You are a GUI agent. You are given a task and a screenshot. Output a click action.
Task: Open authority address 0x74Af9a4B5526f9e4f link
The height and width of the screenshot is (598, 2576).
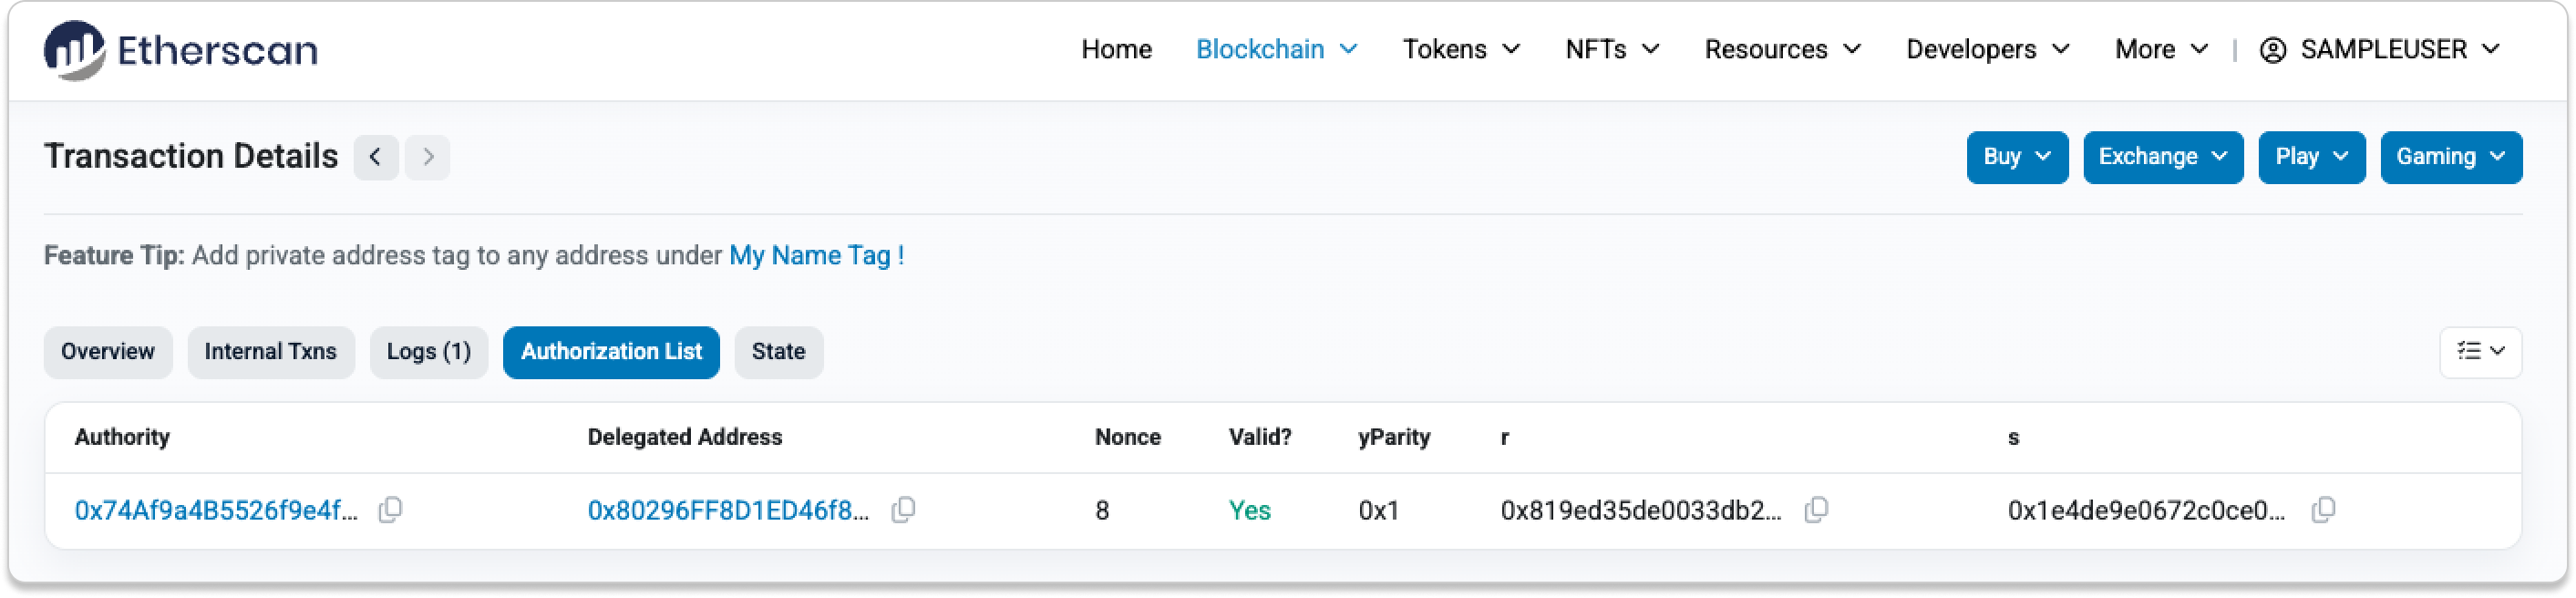point(216,511)
